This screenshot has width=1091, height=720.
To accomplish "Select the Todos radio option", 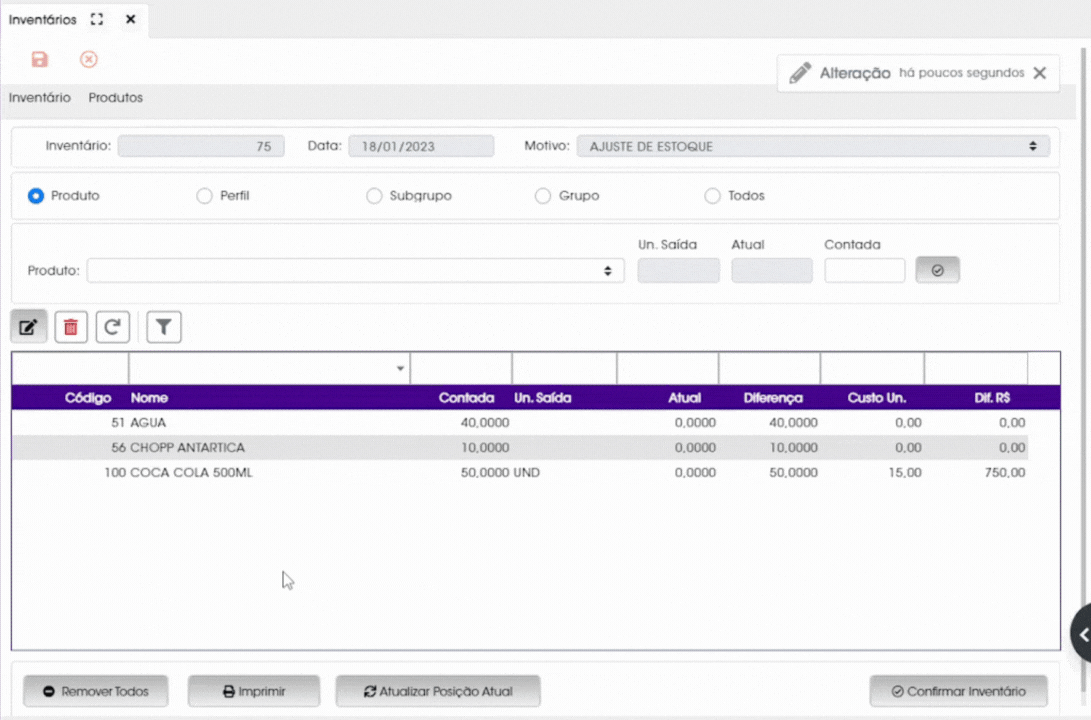I will click(x=712, y=196).
